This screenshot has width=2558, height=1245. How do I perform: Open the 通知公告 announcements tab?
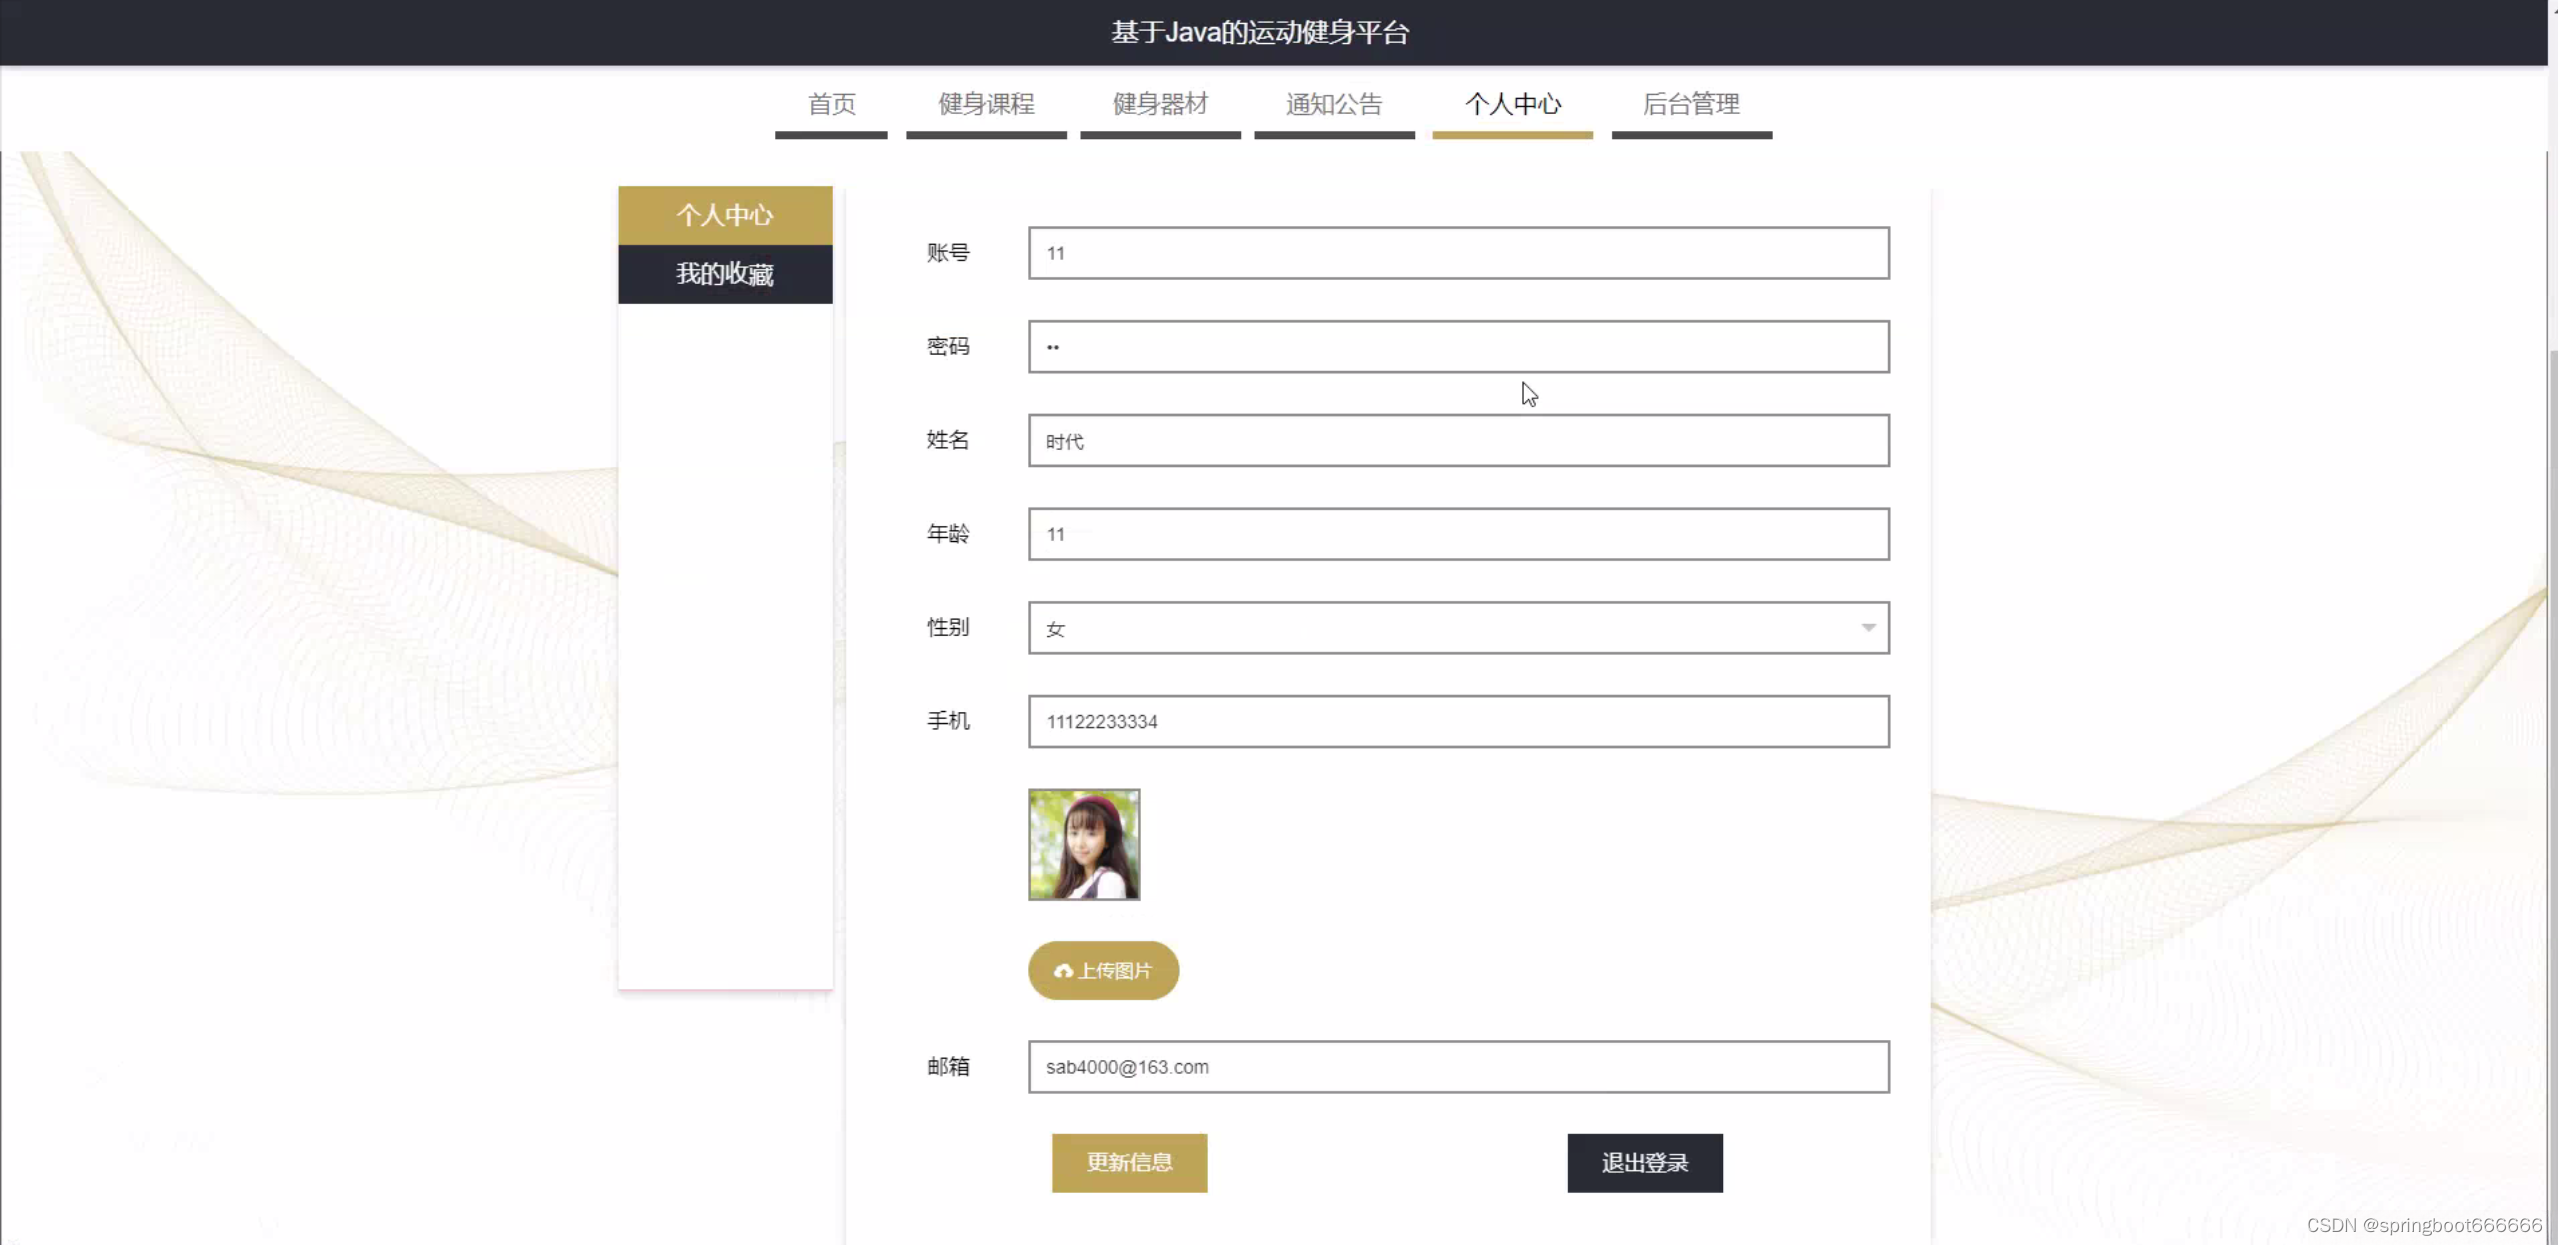pyautogui.click(x=1334, y=104)
